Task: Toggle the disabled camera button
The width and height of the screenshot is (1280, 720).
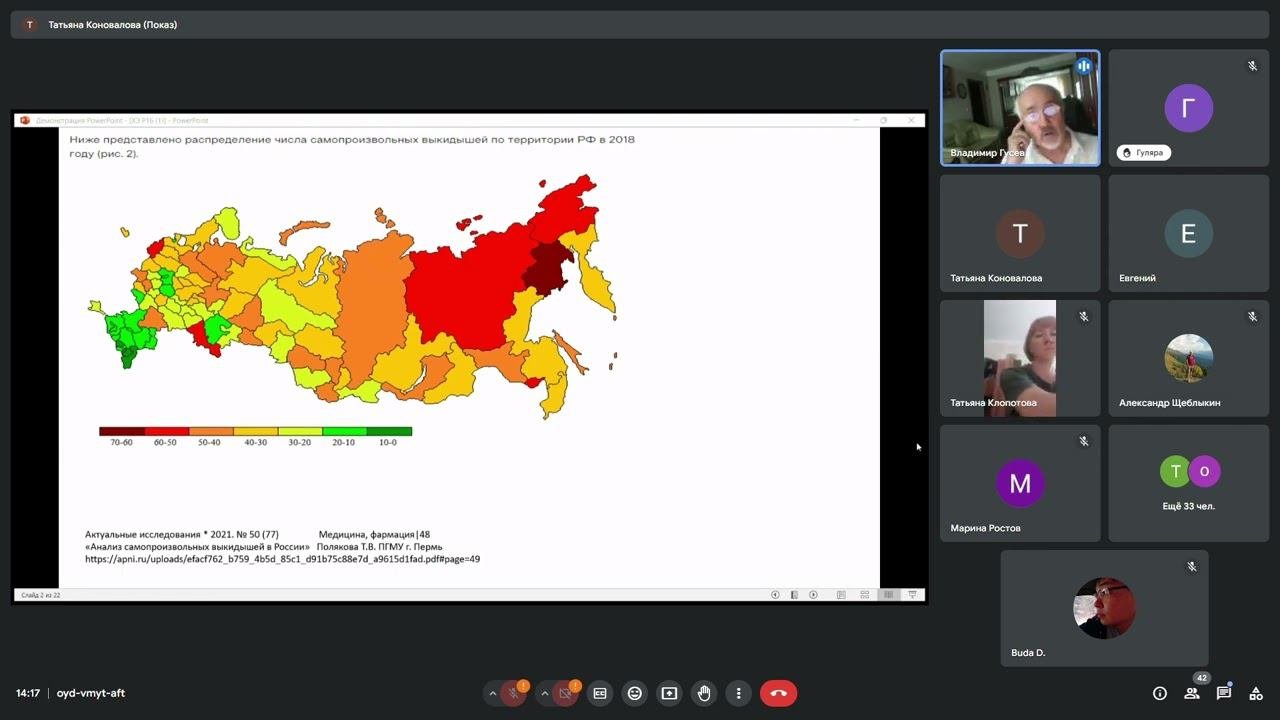Action: [566, 693]
